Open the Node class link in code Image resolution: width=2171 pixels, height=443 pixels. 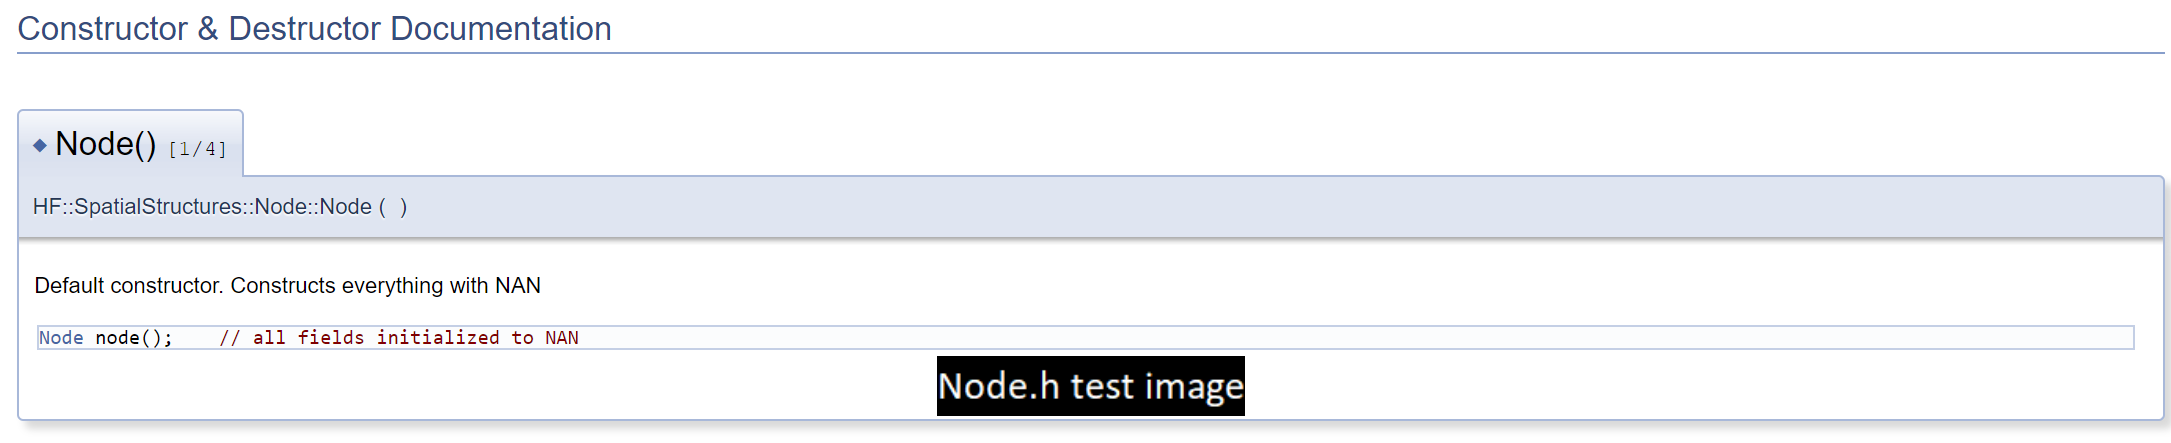tap(61, 338)
